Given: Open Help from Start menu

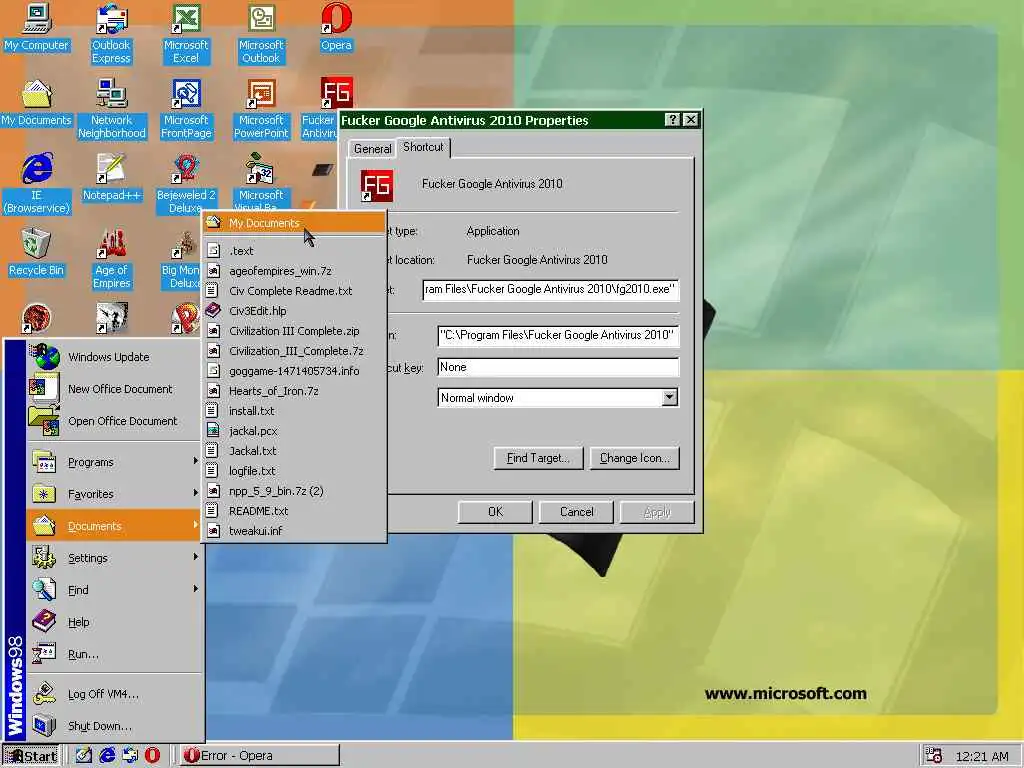Looking at the screenshot, I should click(x=114, y=622).
